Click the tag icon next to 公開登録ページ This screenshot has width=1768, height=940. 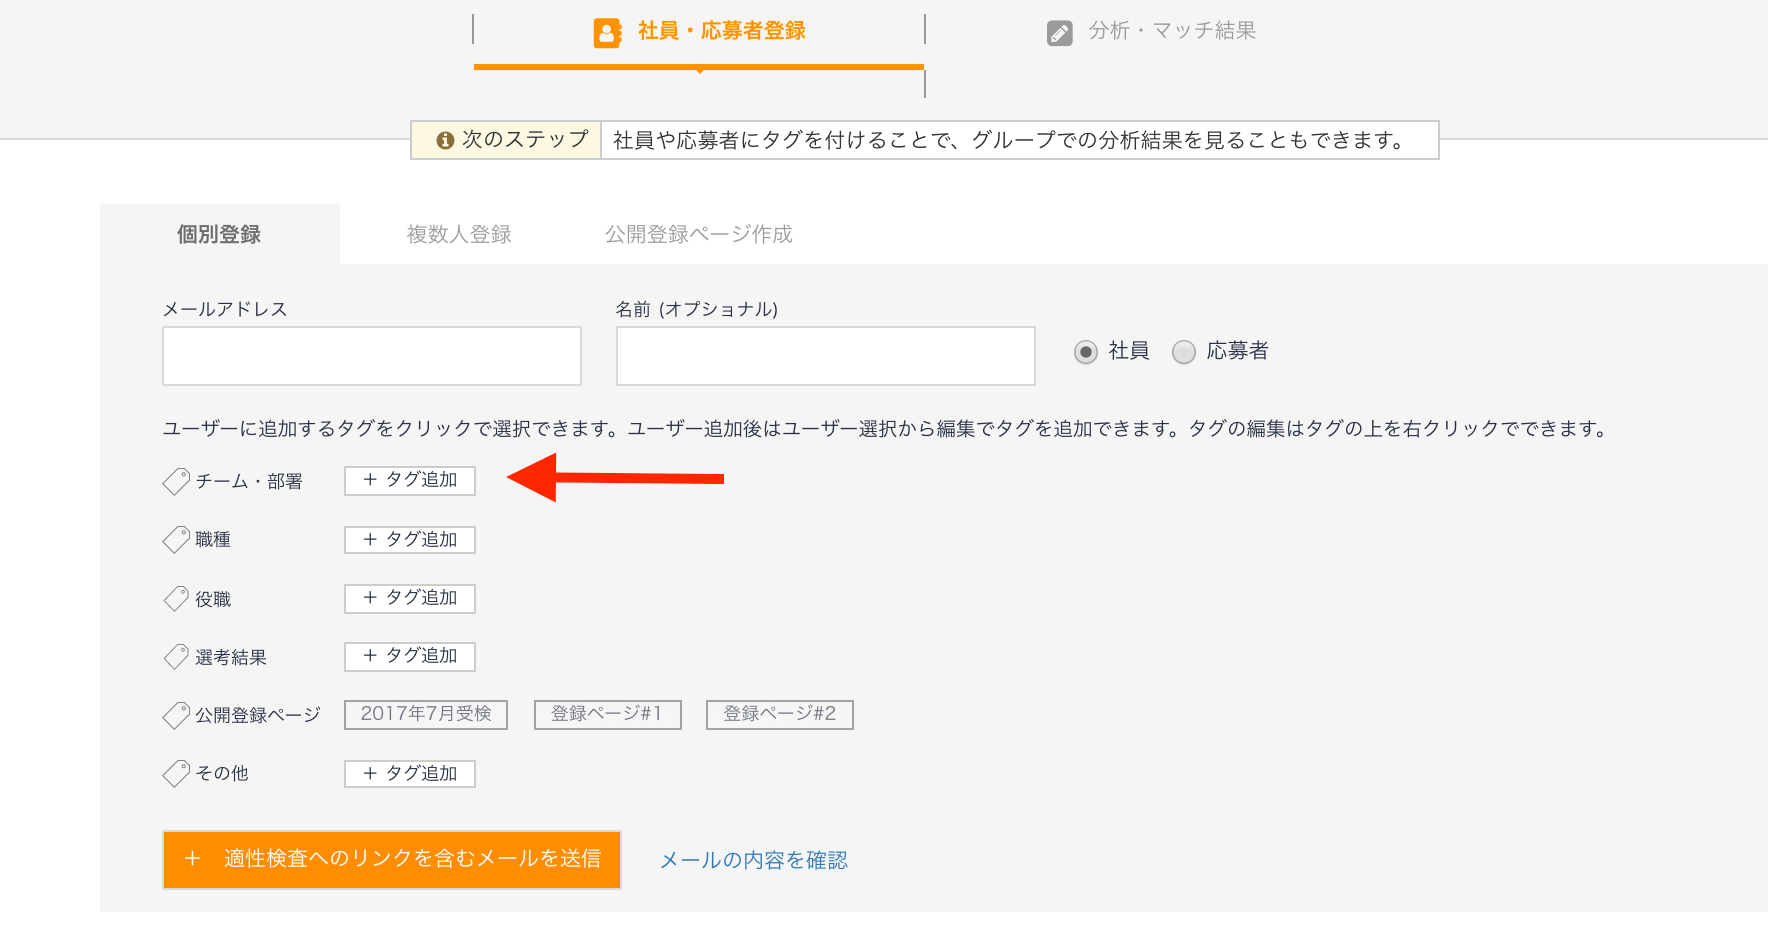pos(176,715)
